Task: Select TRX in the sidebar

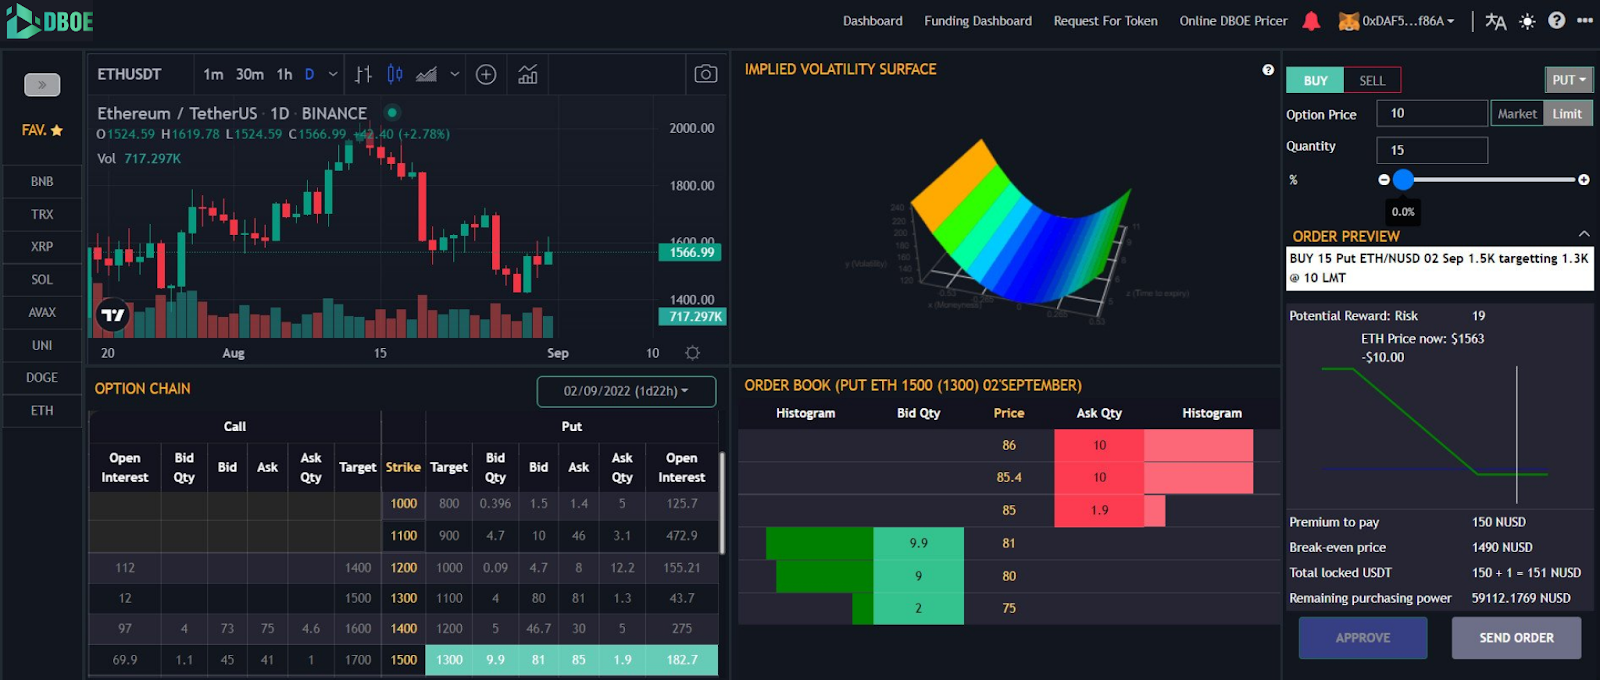Action: (x=42, y=215)
